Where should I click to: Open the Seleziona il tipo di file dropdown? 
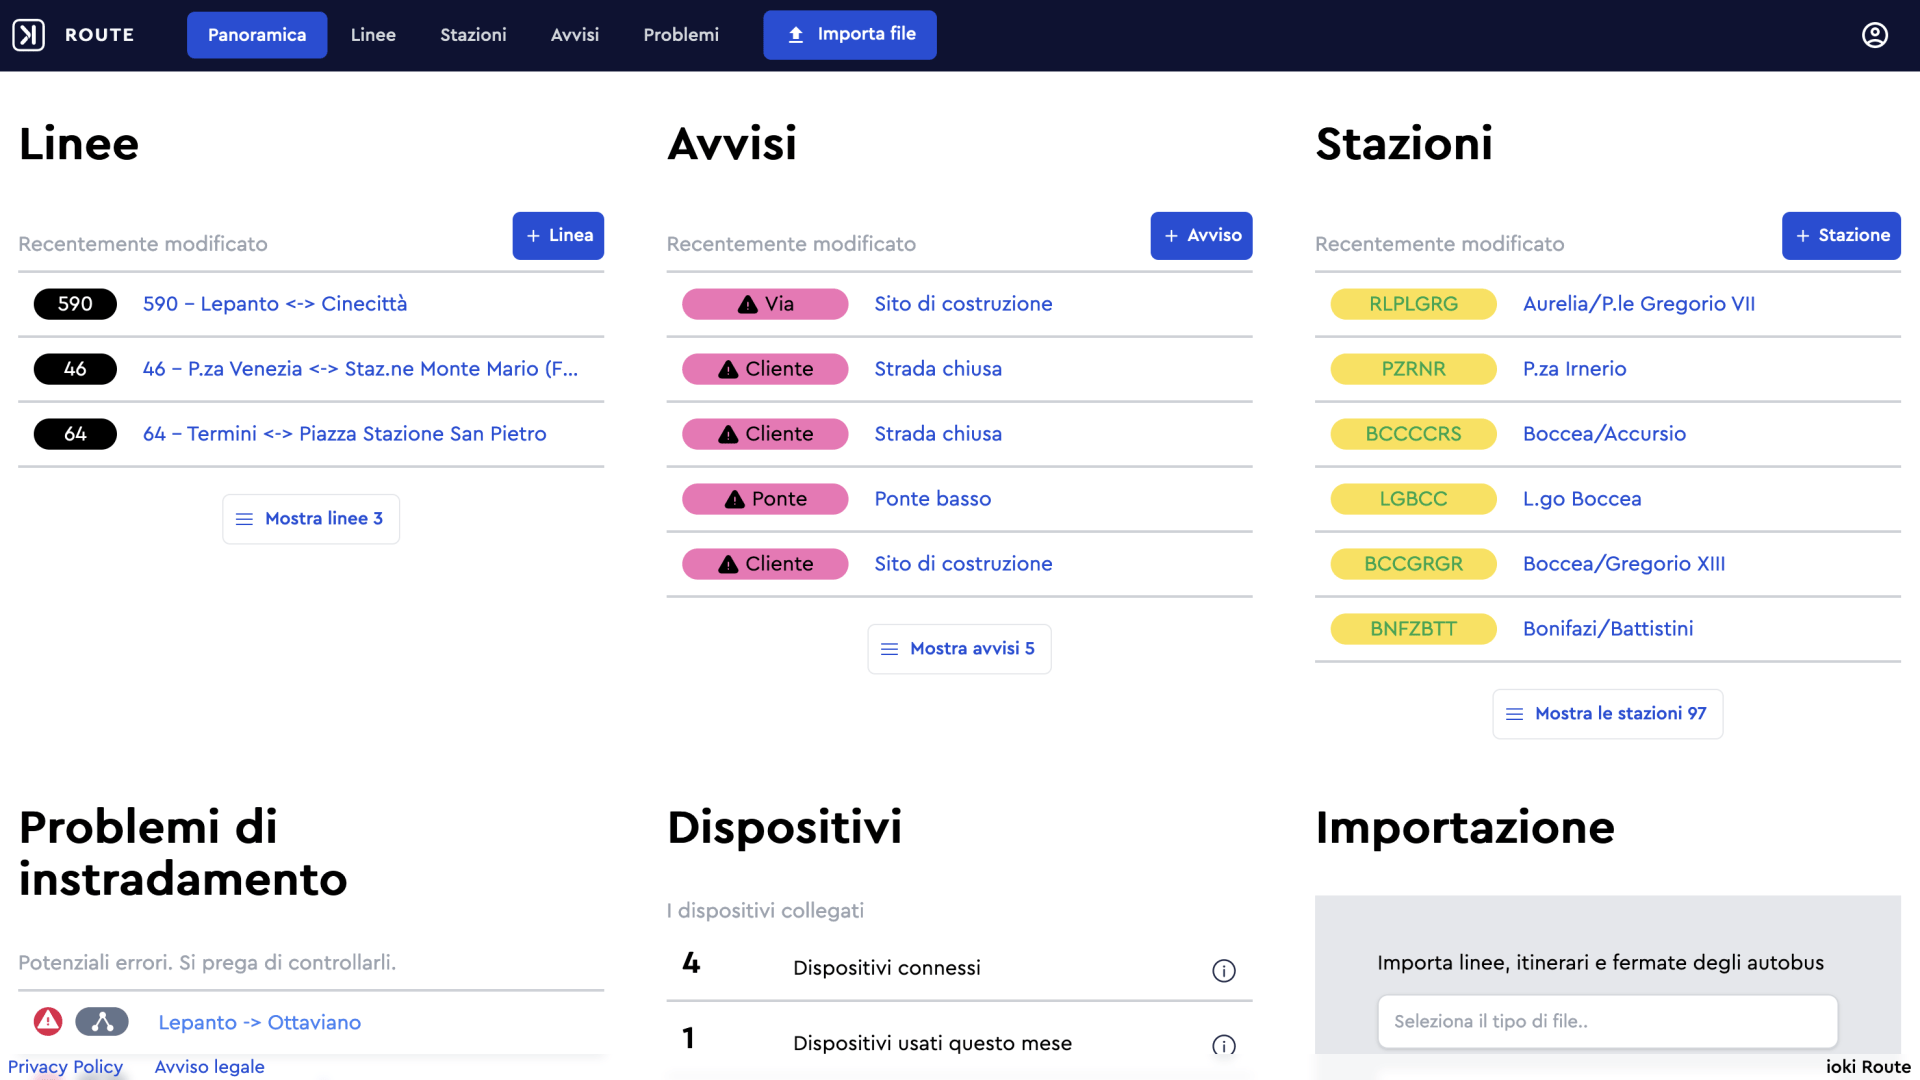coord(1607,1021)
